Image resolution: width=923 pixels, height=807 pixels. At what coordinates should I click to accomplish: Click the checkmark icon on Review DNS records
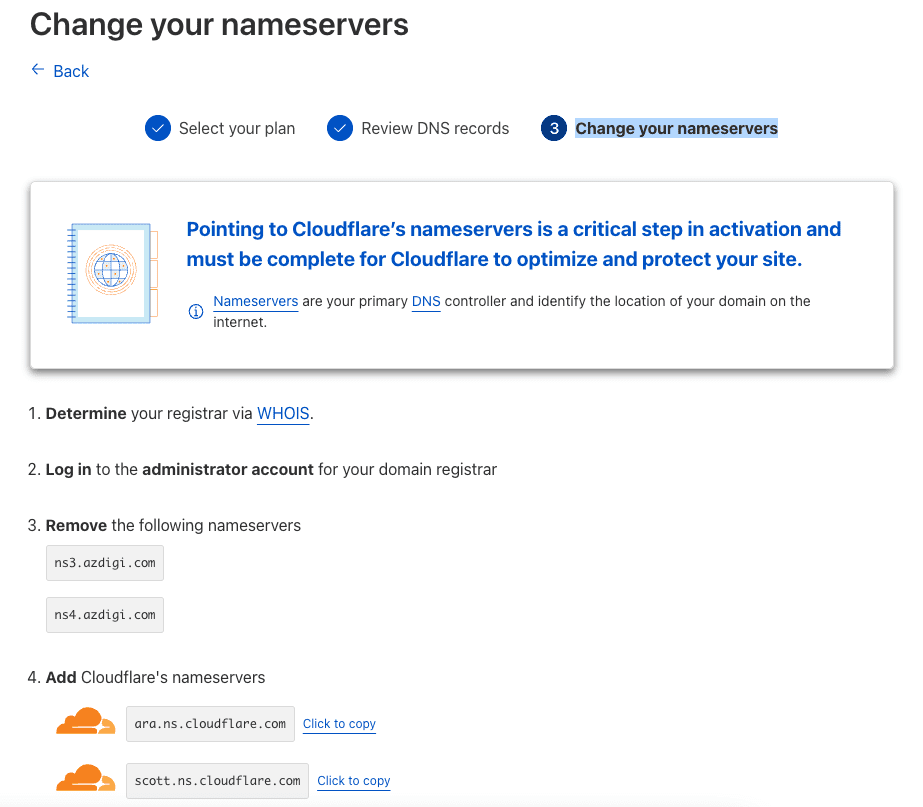[340, 128]
